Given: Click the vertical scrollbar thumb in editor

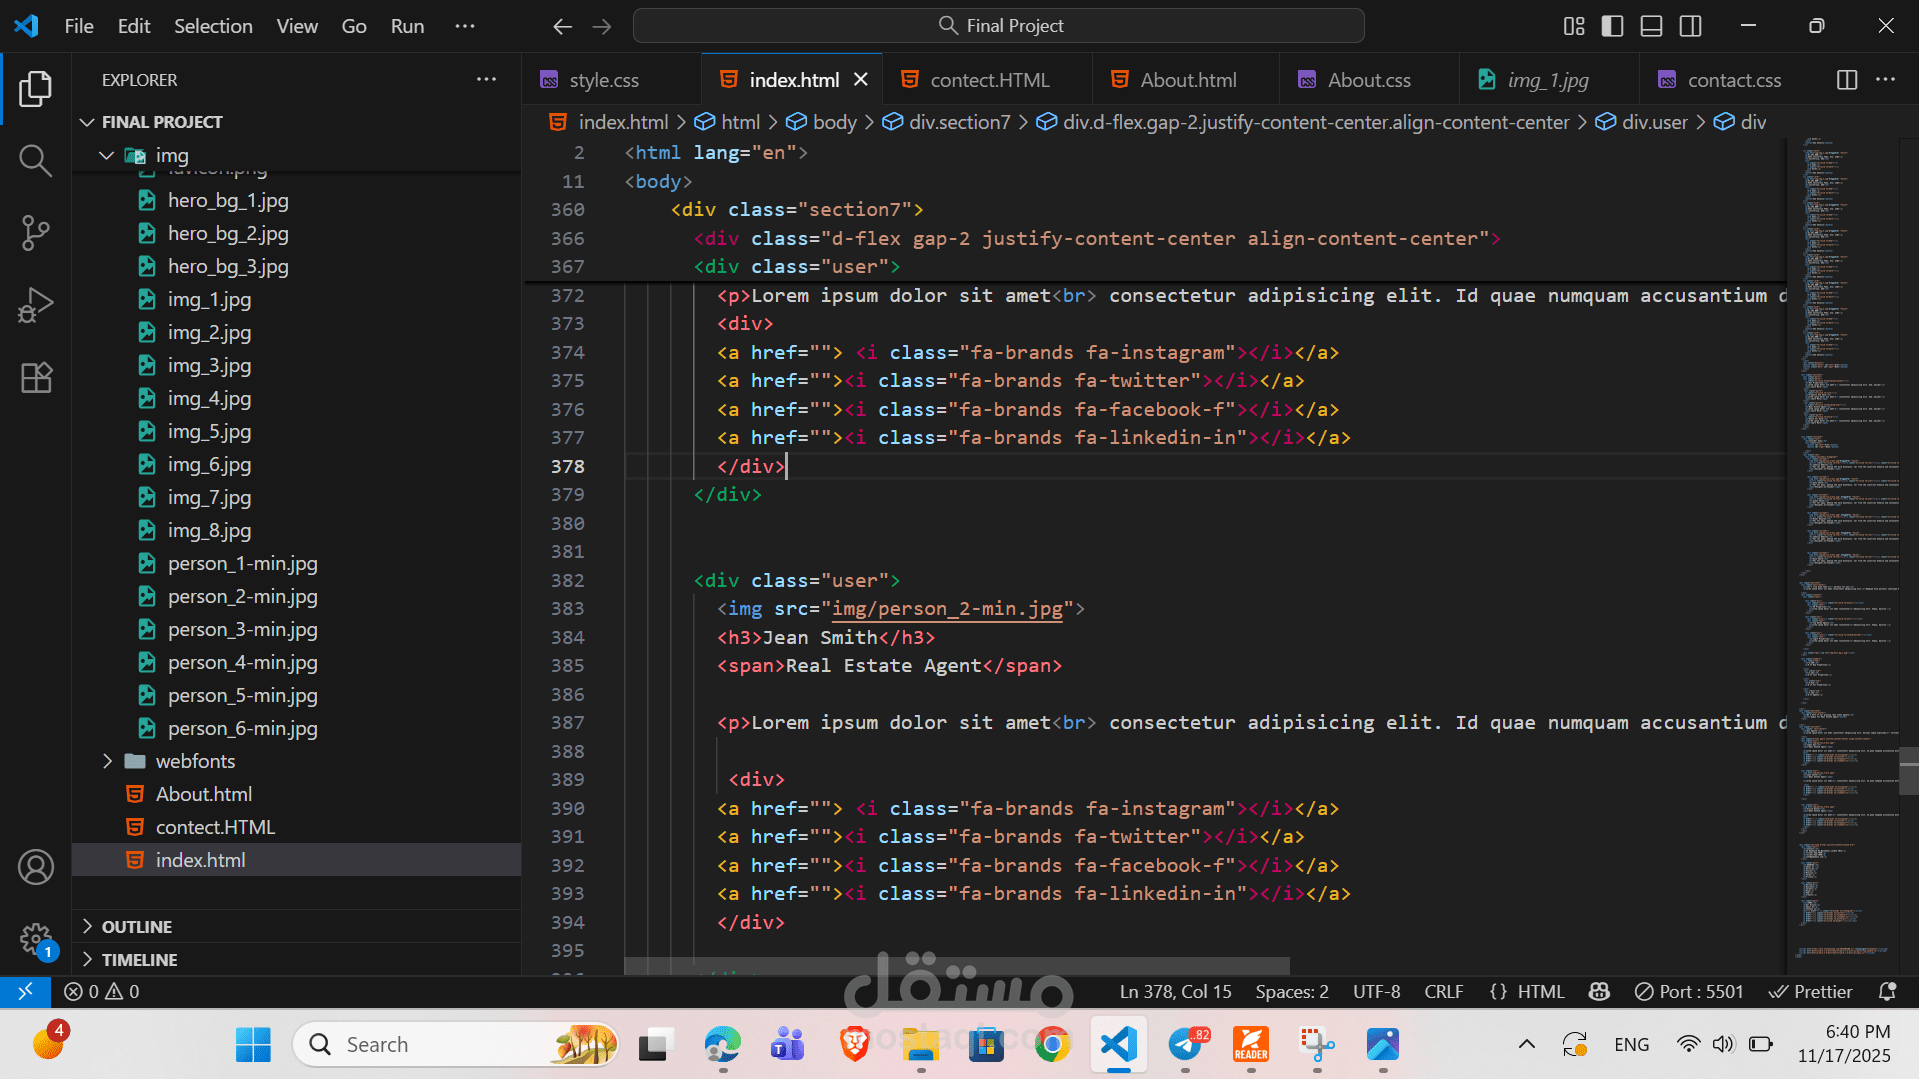Looking at the screenshot, I should (x=1908, y=770).
